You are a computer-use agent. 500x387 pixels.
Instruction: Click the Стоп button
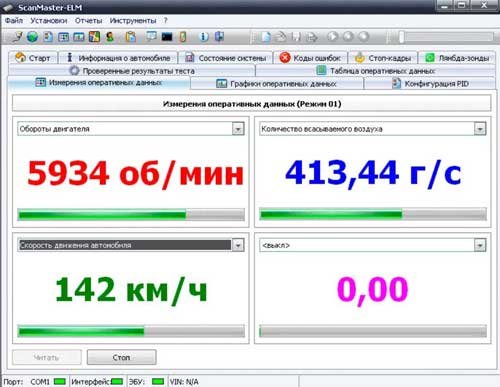coord(122,358)
